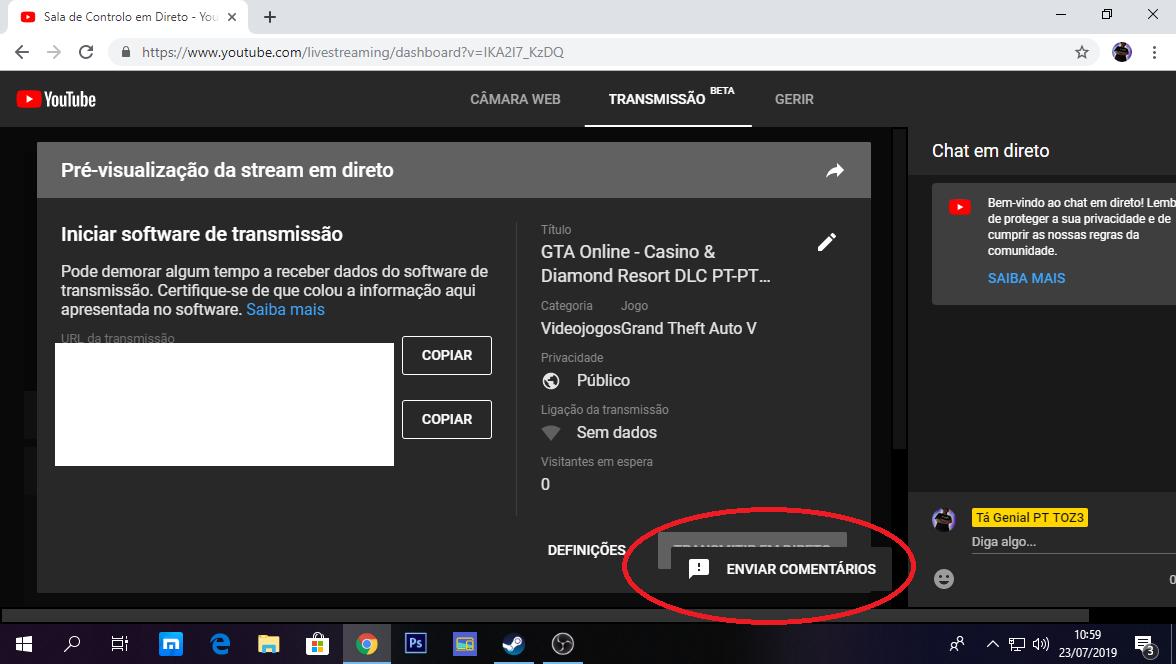Click the bookmark star in address bar
Screen dimensions: 1176x664
click(x=1082, y=52)
